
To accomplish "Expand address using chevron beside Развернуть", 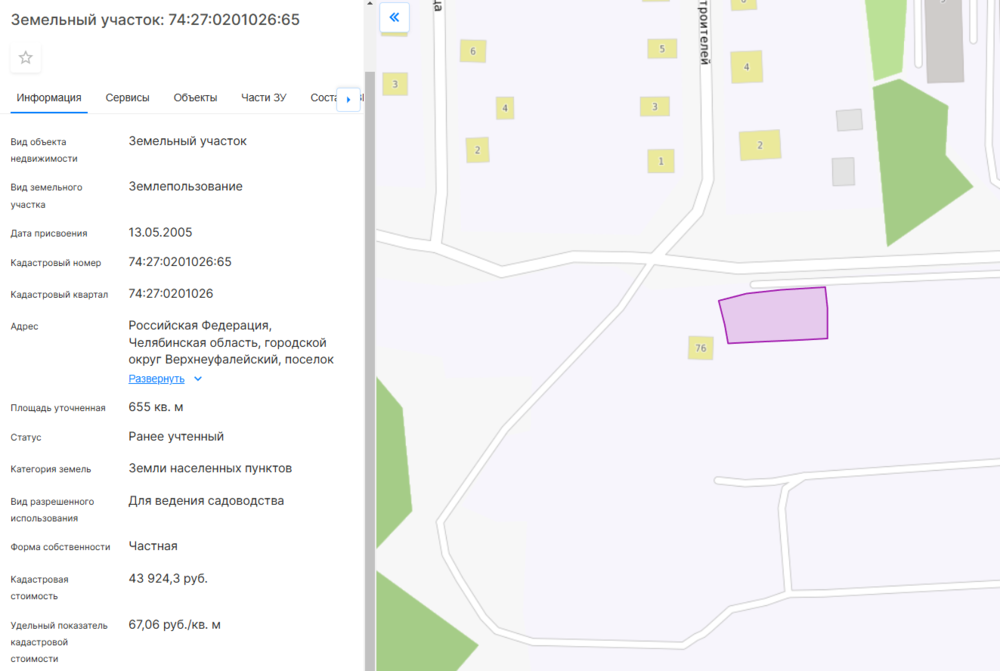I will (x=198, y=379).
